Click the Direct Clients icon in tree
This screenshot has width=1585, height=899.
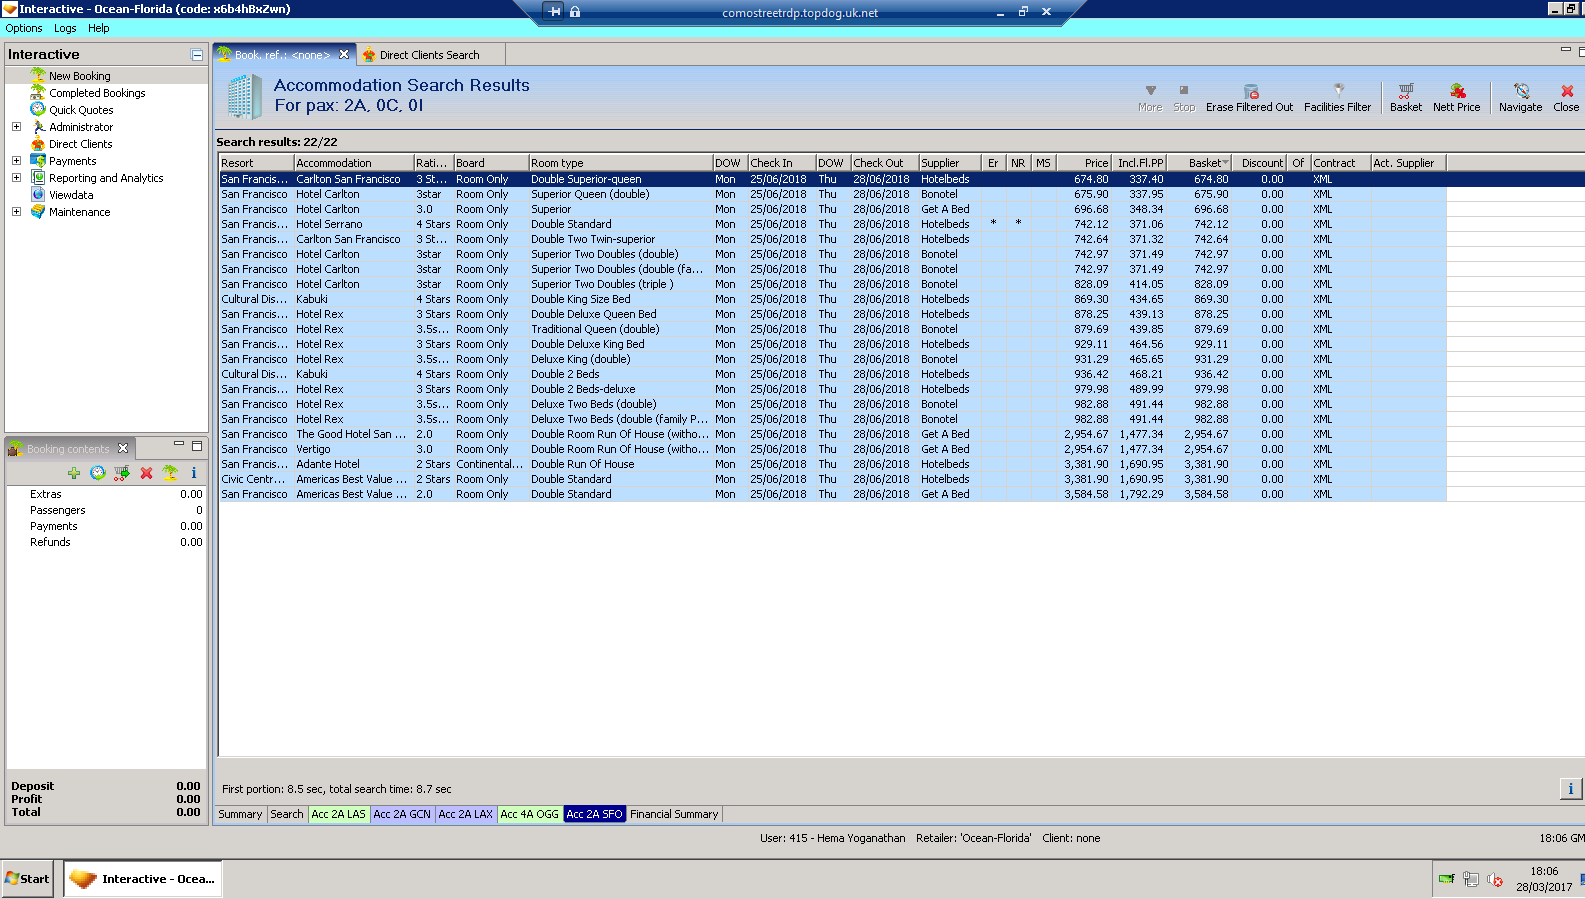coord(38,143)
